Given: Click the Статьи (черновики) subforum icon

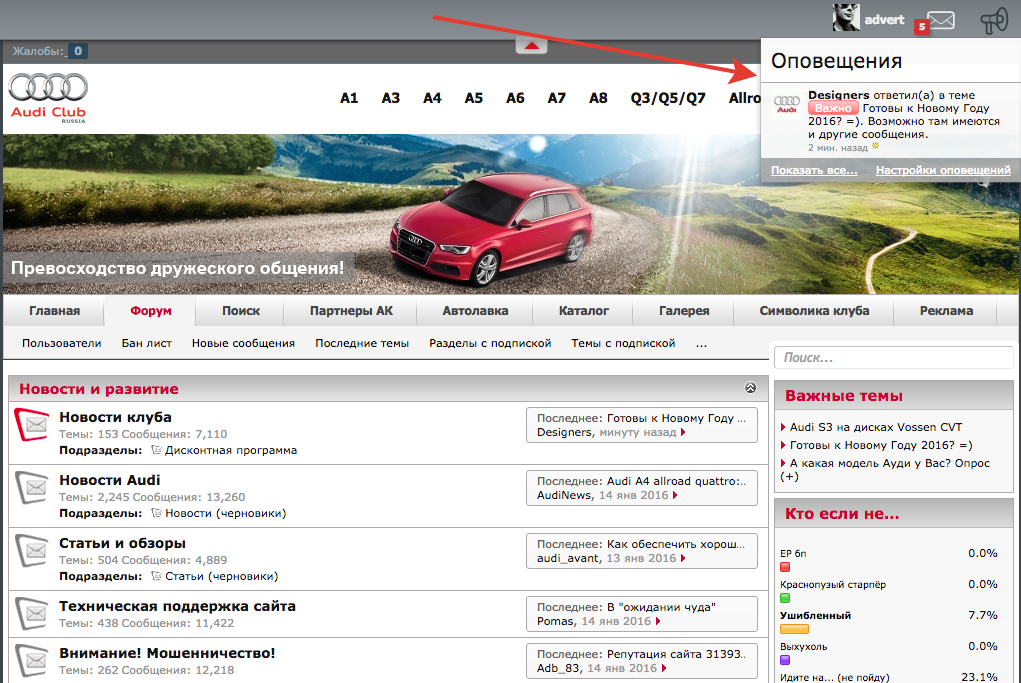Looking at the screenshot, I should (156, 576).
